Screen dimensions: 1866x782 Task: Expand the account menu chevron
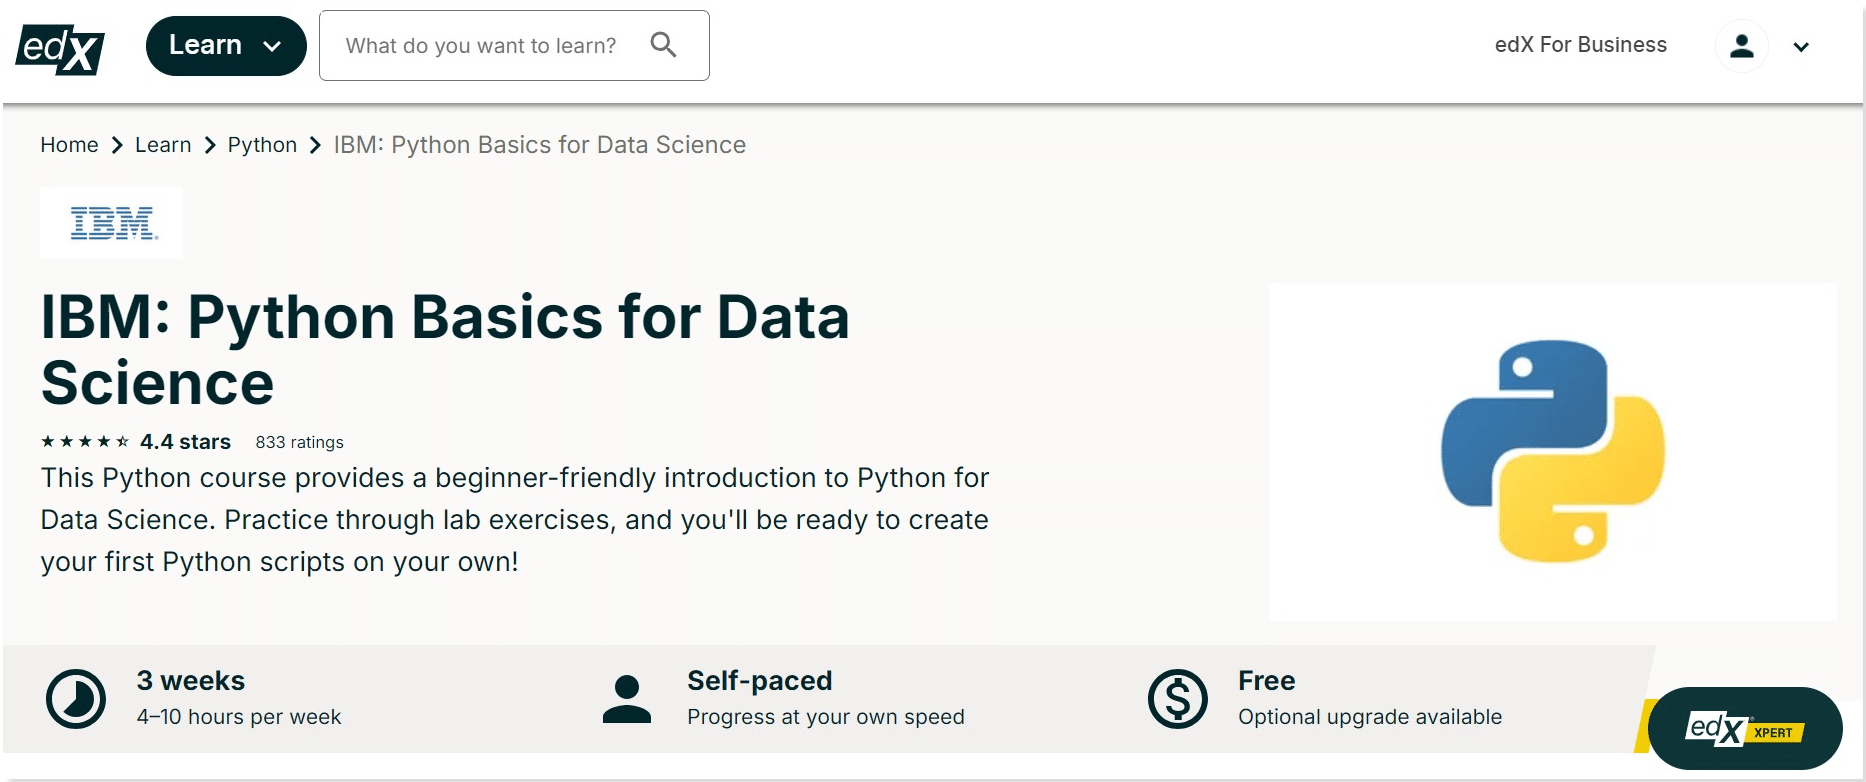(1801, 47)
